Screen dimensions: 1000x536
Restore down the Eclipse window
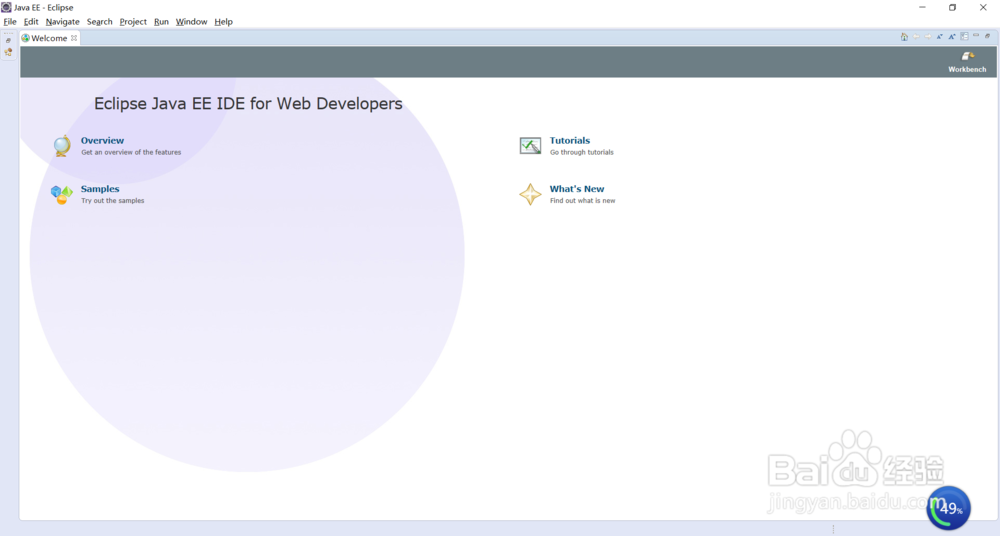pyautogui.click(x=952, y=7)
